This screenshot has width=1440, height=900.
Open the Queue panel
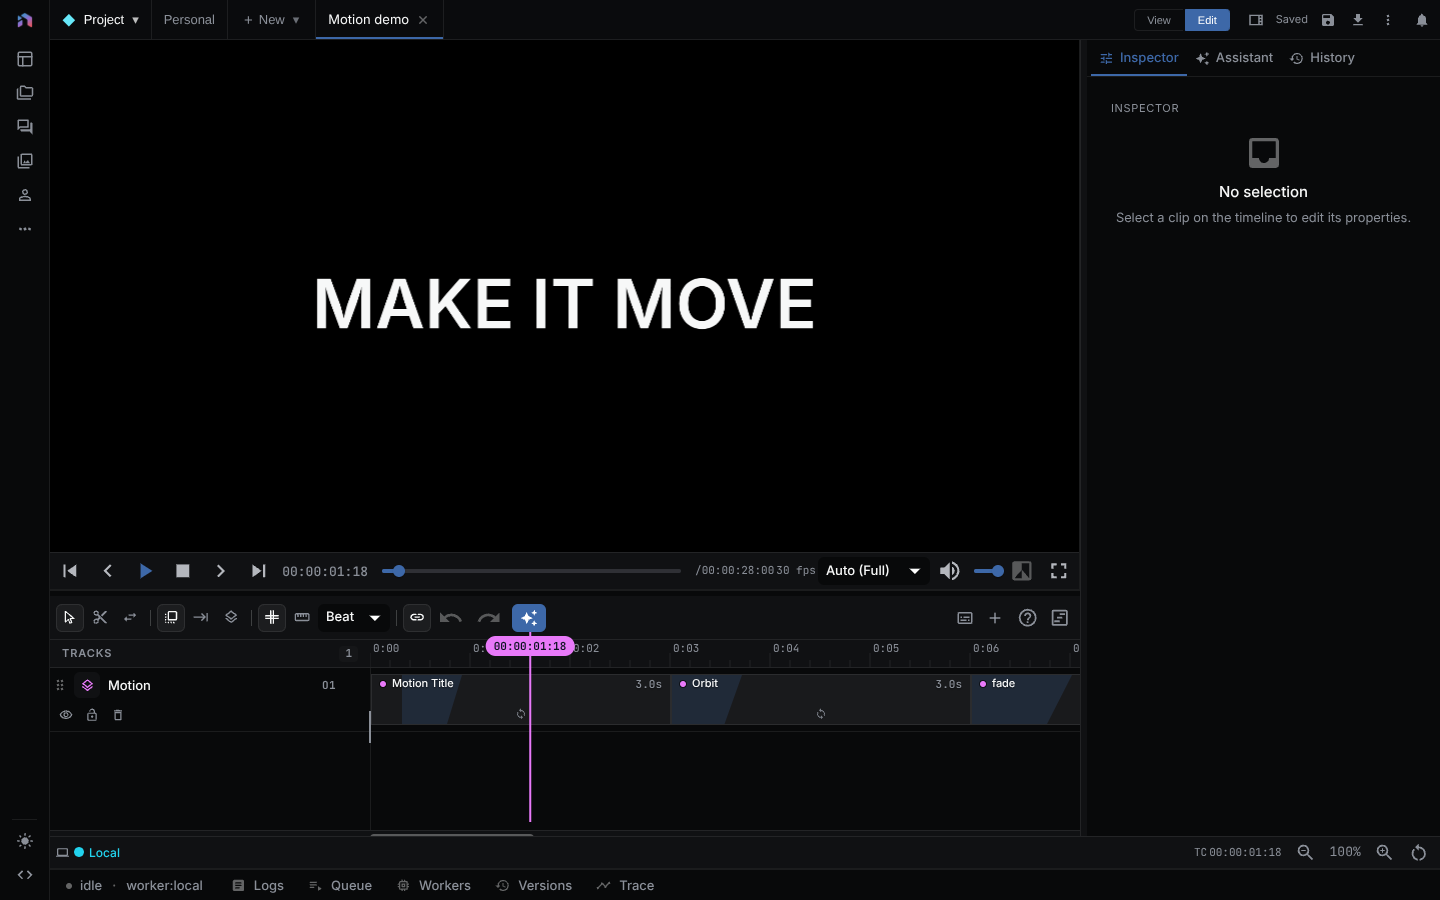pyautogui.click(x=340, y=886)
